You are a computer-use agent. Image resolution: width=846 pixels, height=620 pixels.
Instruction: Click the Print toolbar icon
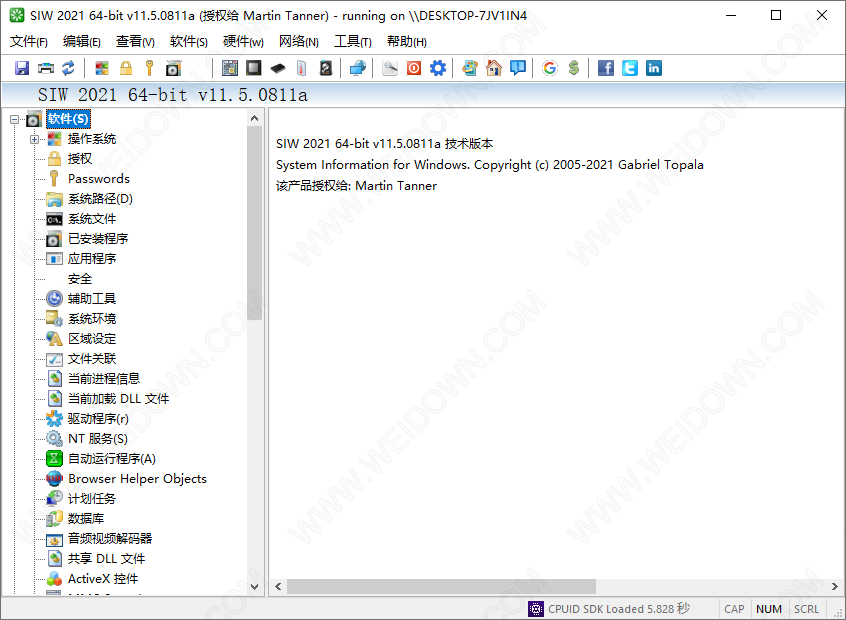pyautogui.click(x=46, y=68)
